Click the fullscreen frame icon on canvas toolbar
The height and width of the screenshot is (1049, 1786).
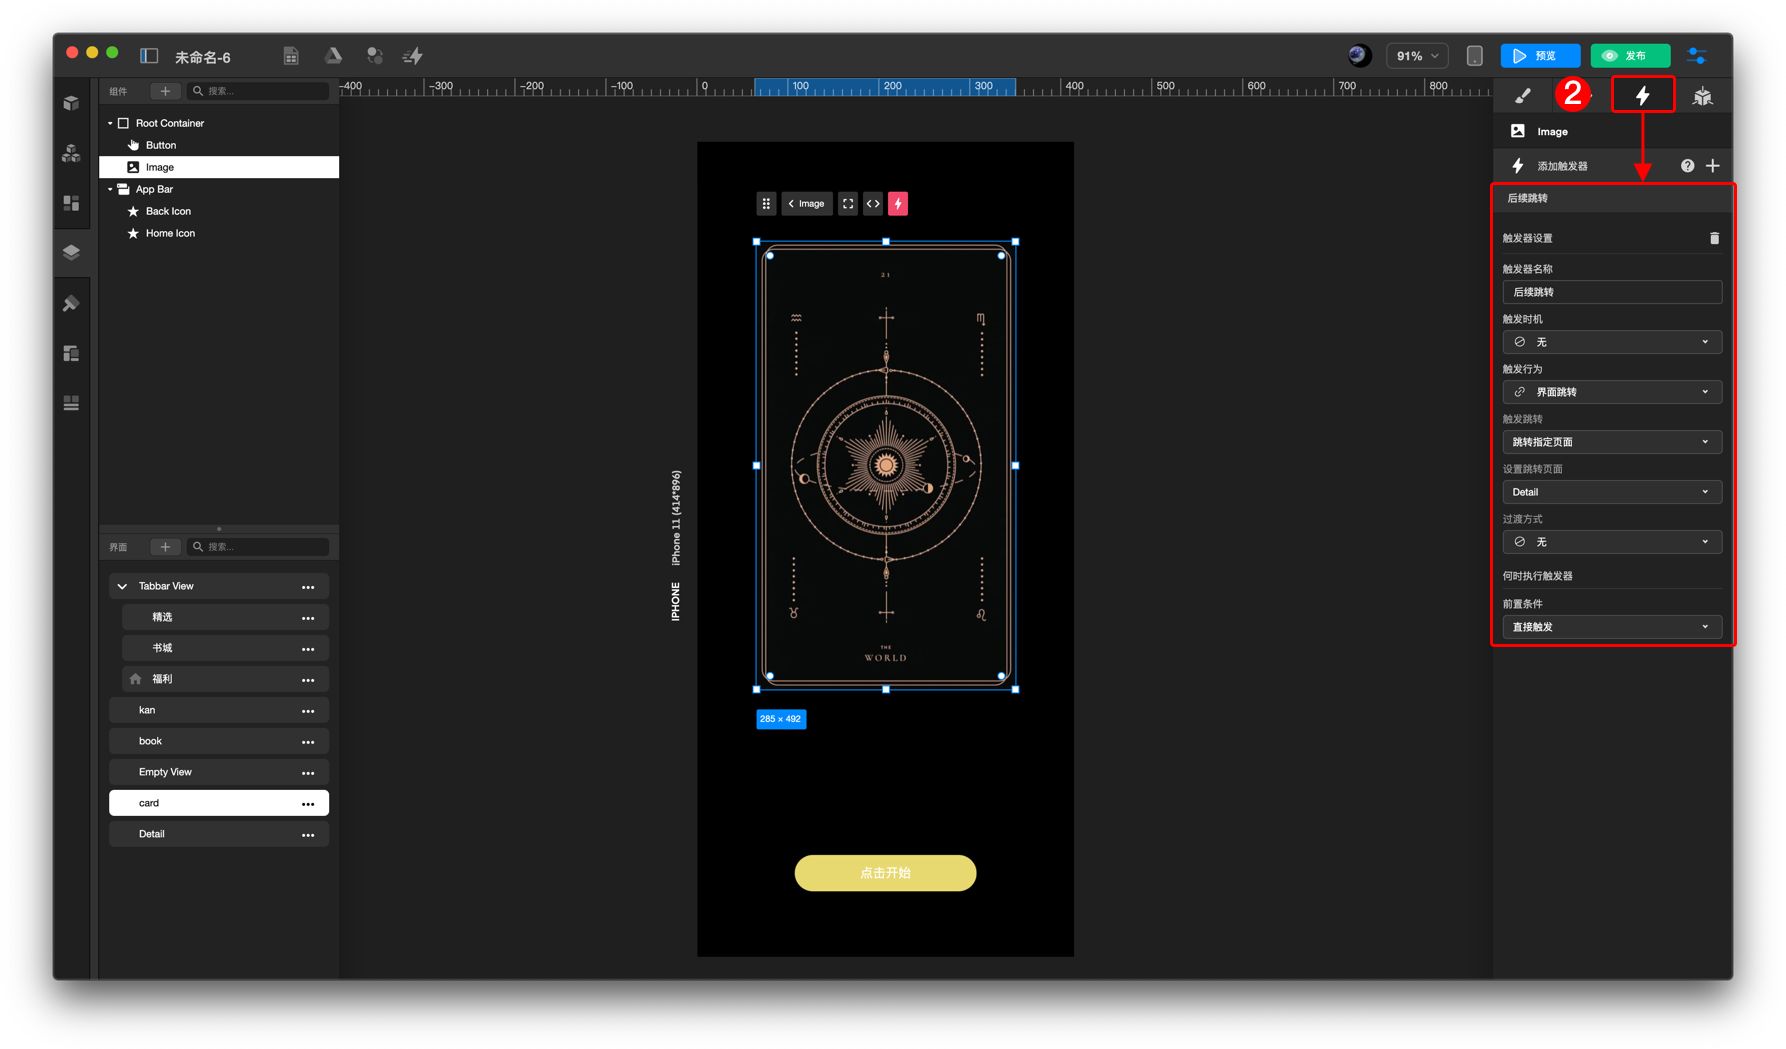pyautogui.click(x=848, y=204)
